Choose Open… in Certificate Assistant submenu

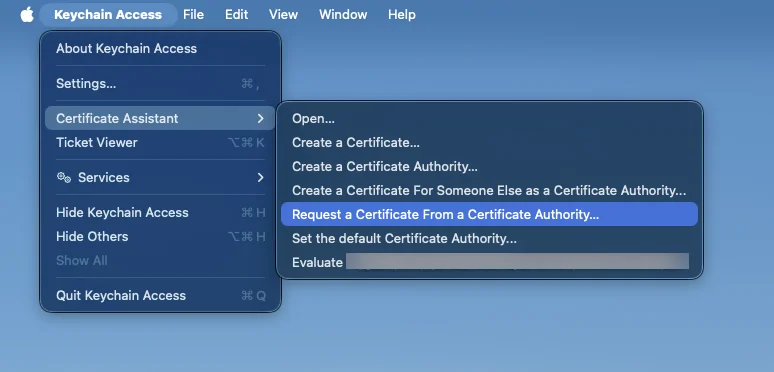pyautogui.click(x=490, y=118)
